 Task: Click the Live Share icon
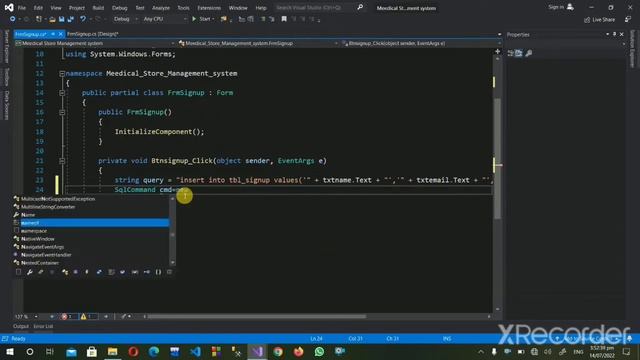[587, 20]
